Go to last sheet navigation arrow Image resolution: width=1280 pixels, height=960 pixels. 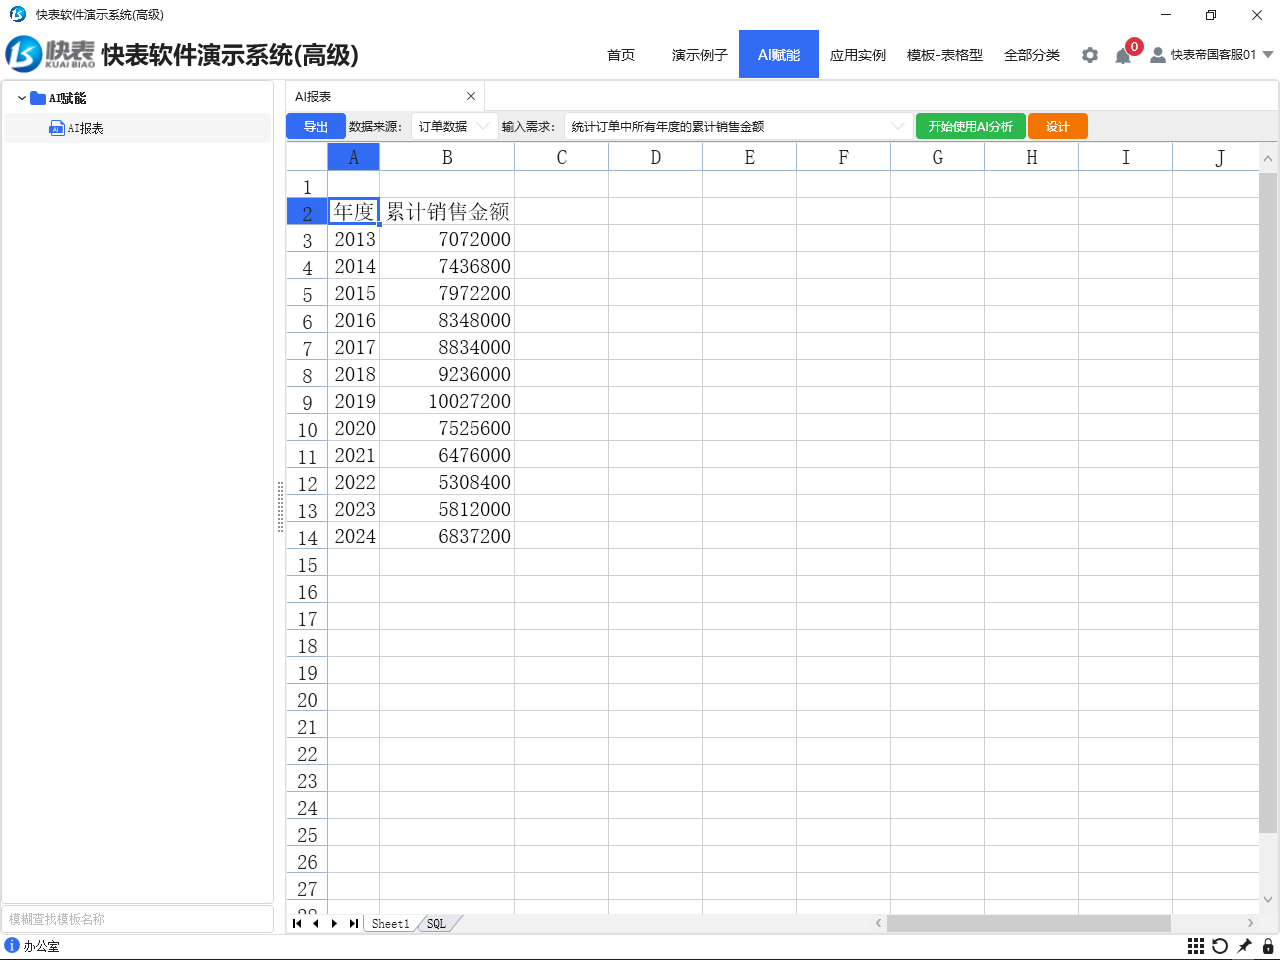pyautogui.click(x=353, y=923)
